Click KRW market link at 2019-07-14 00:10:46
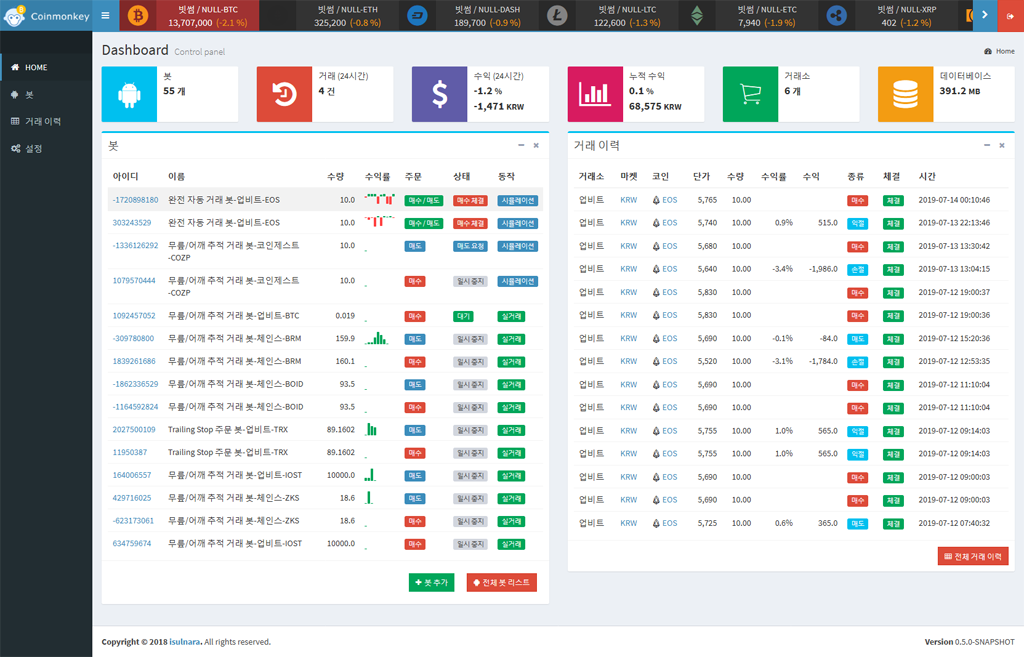This screenshot has width=1024, height=657. [x=628, y=200]
